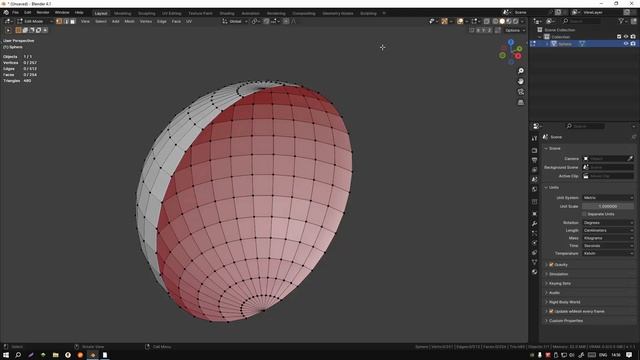Open the Render properties tab icon
The width and height of the screenshot is (640, 360).
point(534,151)
